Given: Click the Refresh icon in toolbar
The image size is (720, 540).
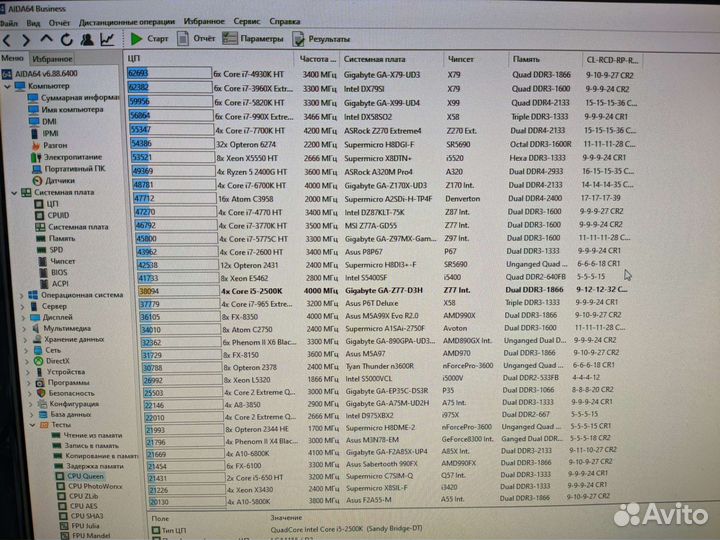Looking at the screenshot, I should tap(67, 39).
